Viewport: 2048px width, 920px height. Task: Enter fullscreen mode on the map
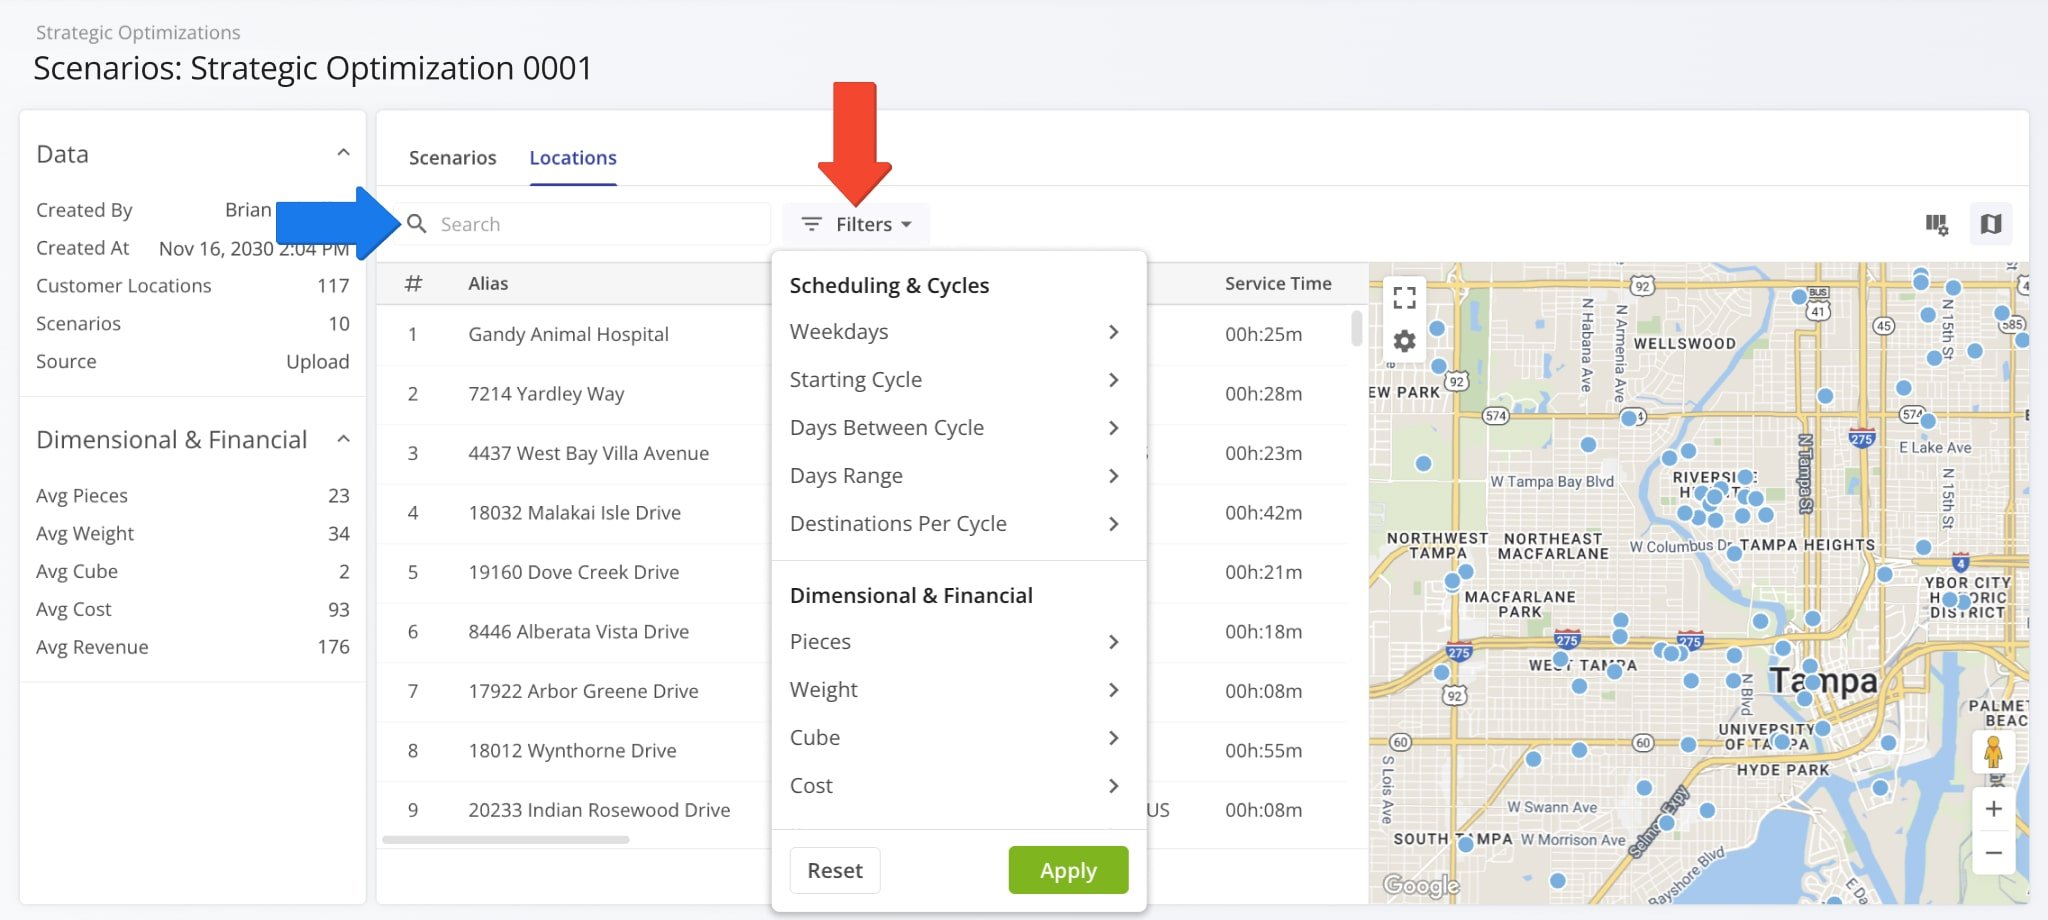point(1404,296)
